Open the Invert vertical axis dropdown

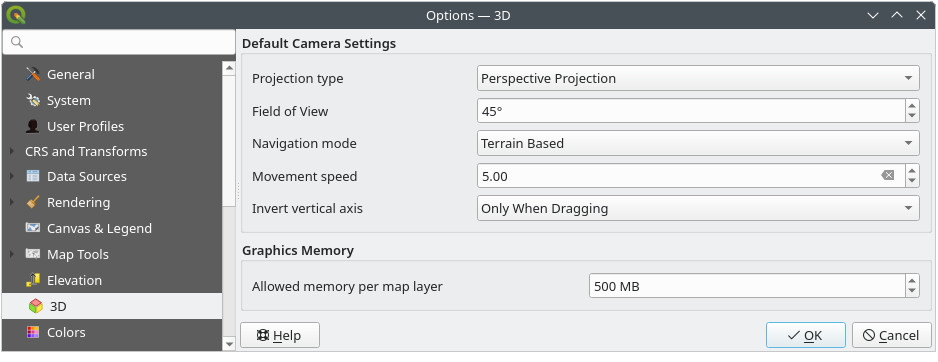click(698, 208)
